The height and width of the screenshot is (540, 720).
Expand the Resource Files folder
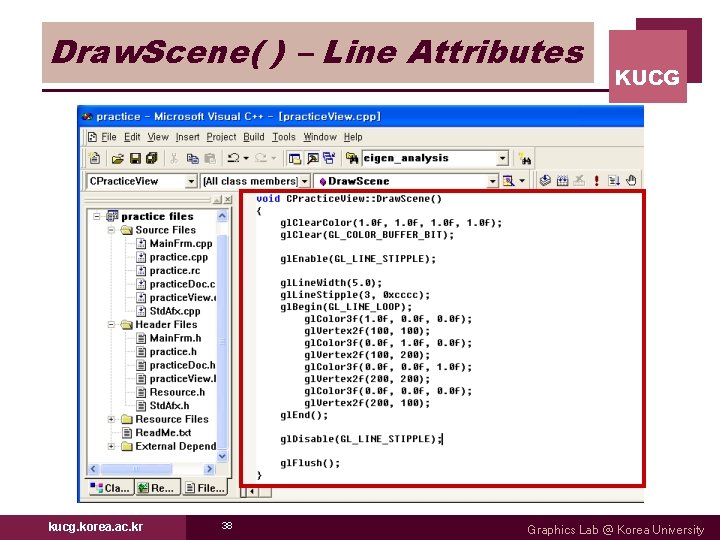(x=111, y=419)
